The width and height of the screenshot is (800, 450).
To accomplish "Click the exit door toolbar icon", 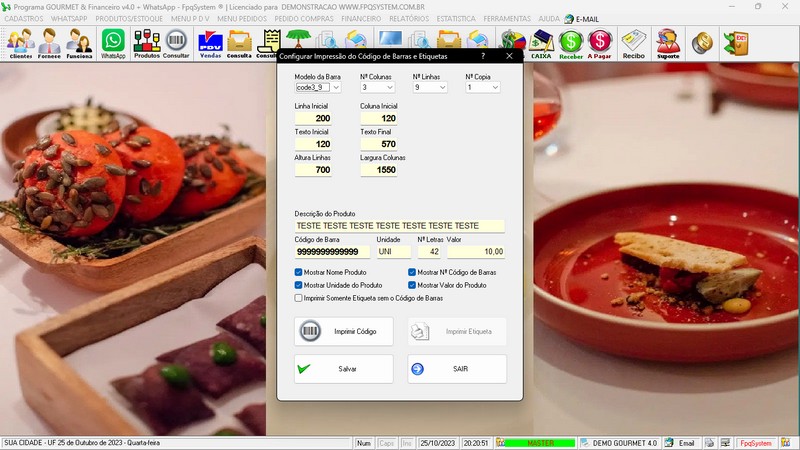I will pos(736,43).
